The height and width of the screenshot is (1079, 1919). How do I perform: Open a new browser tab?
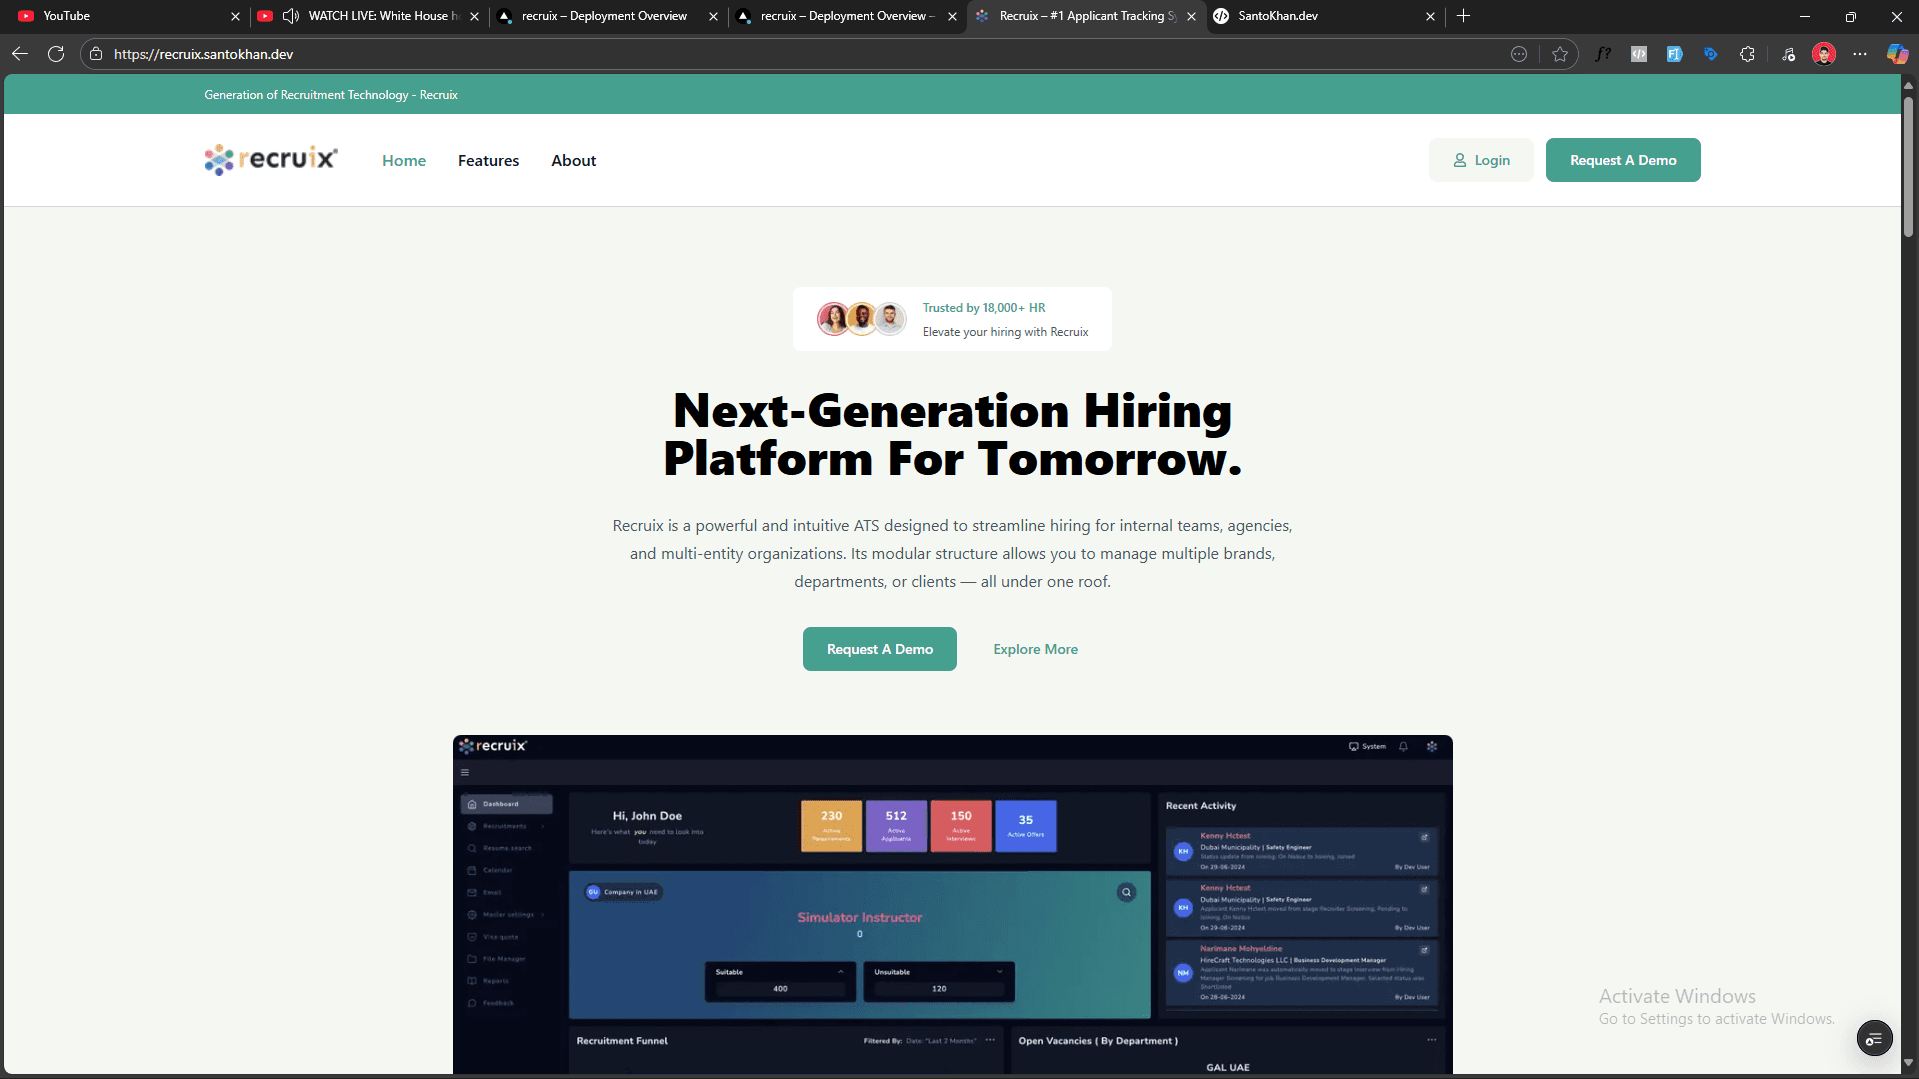point(1463,16)
